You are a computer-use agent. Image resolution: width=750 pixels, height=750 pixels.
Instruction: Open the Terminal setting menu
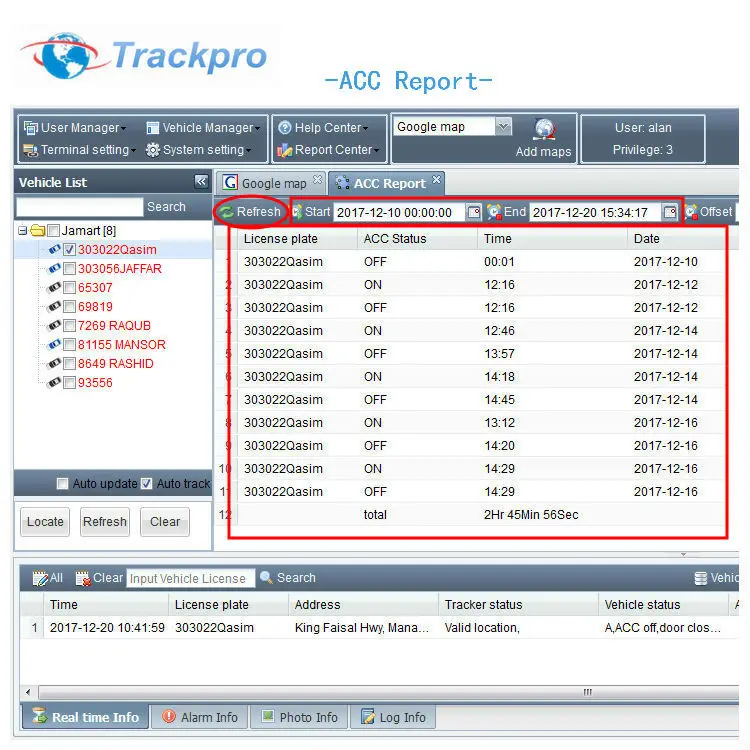(x=79, y=150)
